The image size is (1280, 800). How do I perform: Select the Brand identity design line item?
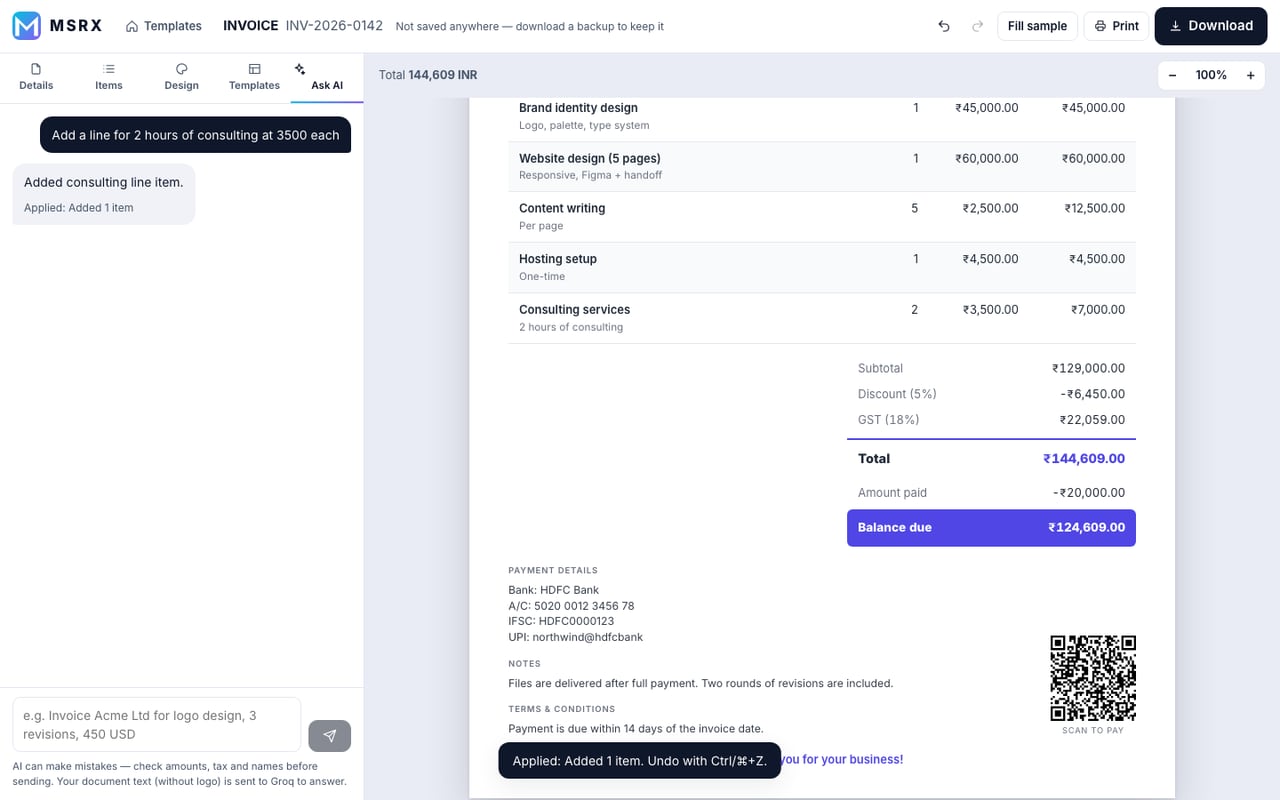[822, 116]
